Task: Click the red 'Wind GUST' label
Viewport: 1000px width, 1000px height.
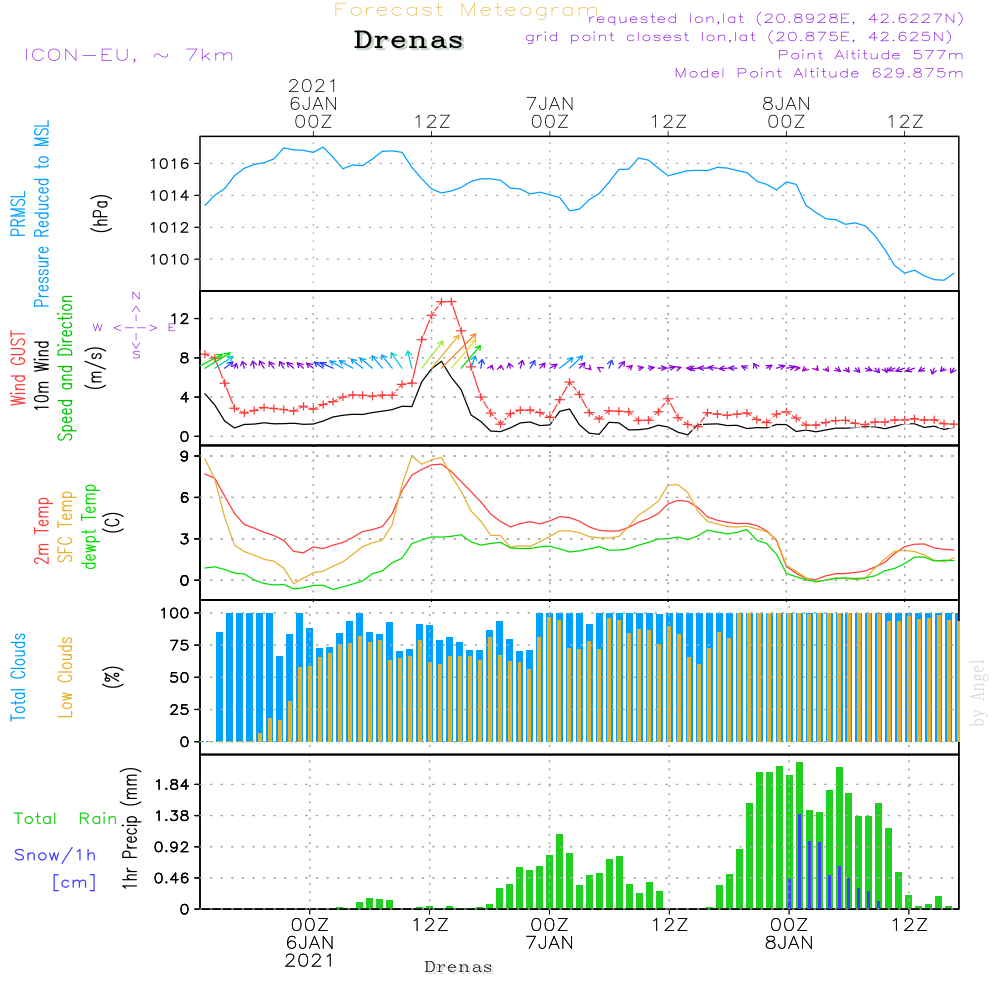Action: pyautogui.click(x=18, y=368)
